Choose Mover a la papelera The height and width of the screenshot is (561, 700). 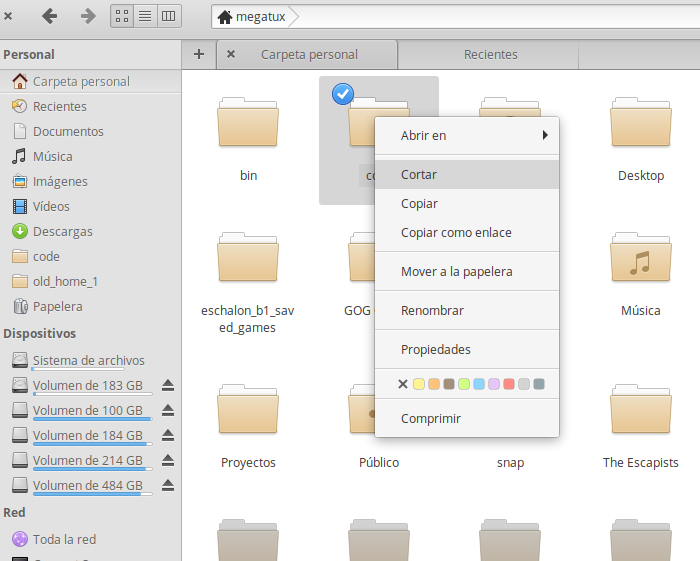click(x=467, y=271)
